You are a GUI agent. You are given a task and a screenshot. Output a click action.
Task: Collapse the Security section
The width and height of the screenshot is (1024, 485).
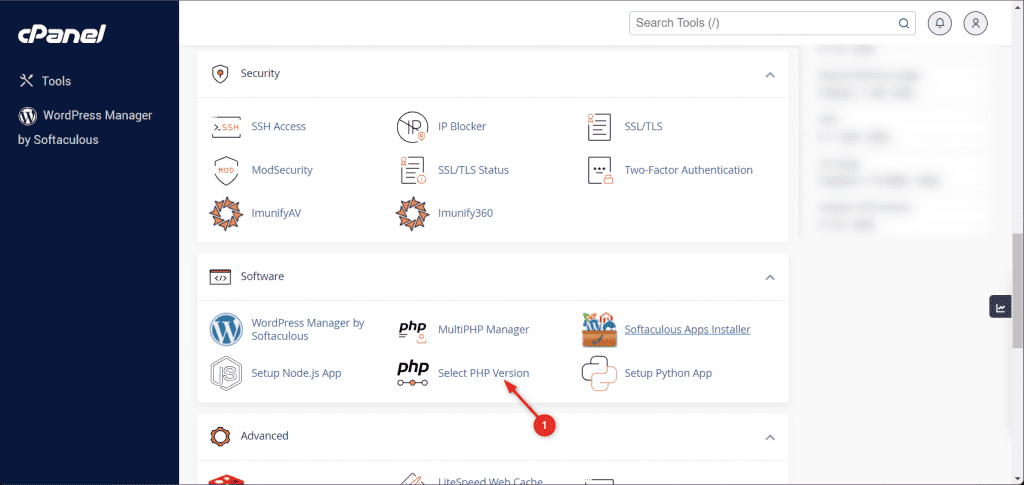769,74
